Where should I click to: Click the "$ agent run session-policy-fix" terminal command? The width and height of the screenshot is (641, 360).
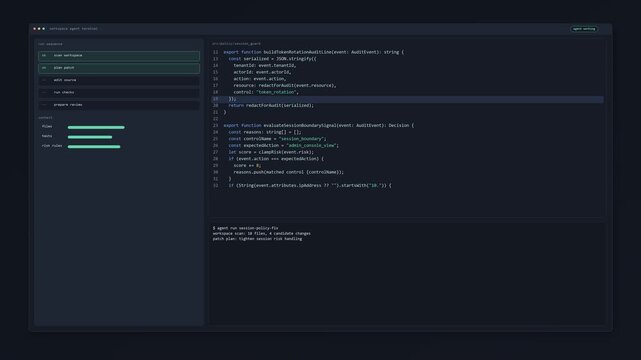click(245, 228)
